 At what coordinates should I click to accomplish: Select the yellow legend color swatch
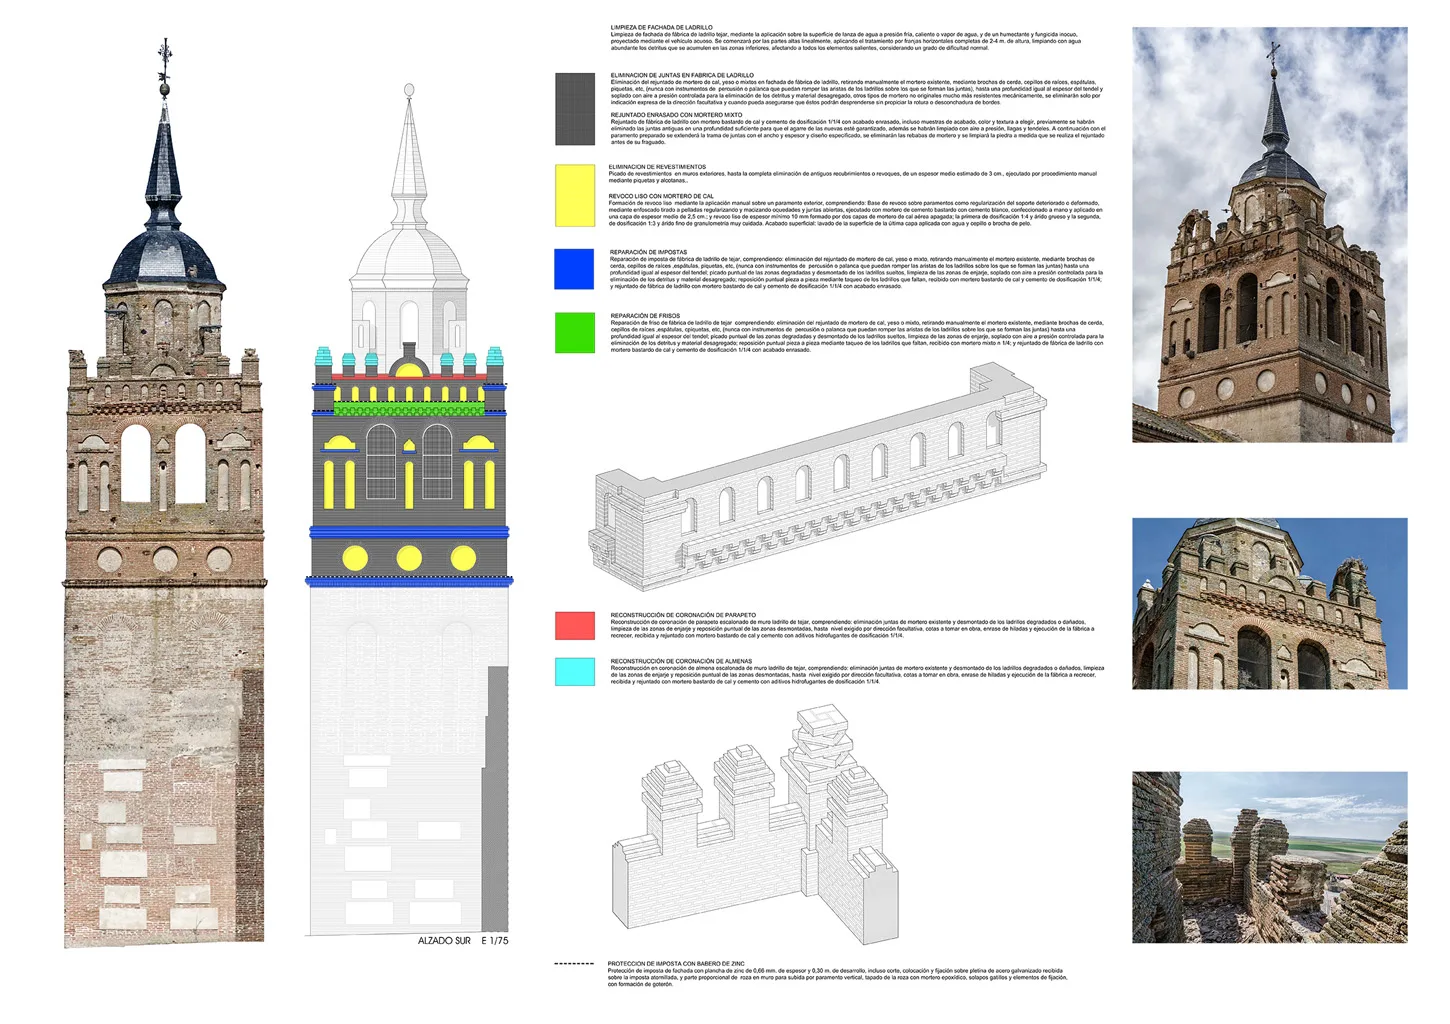[575, 196]
